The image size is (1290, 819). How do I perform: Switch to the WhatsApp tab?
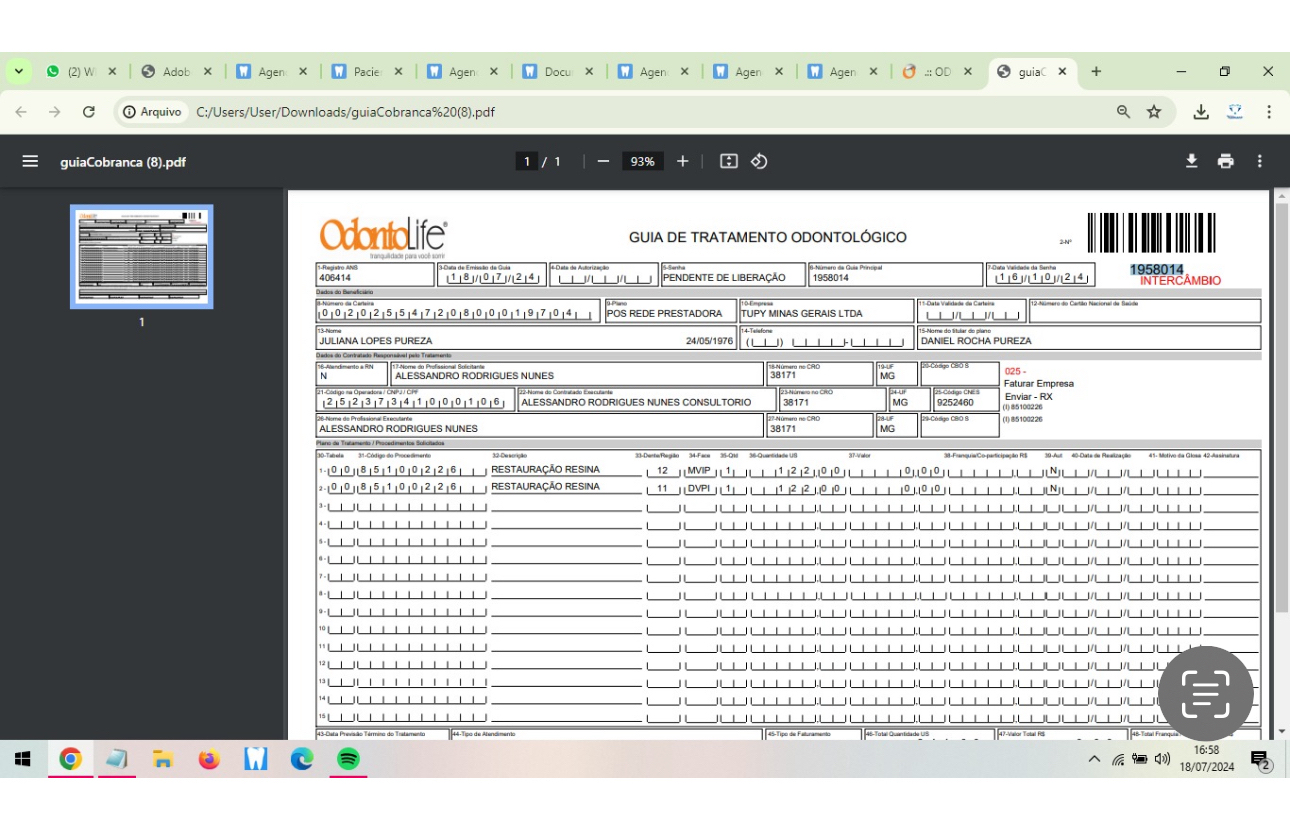click(72, 72)
